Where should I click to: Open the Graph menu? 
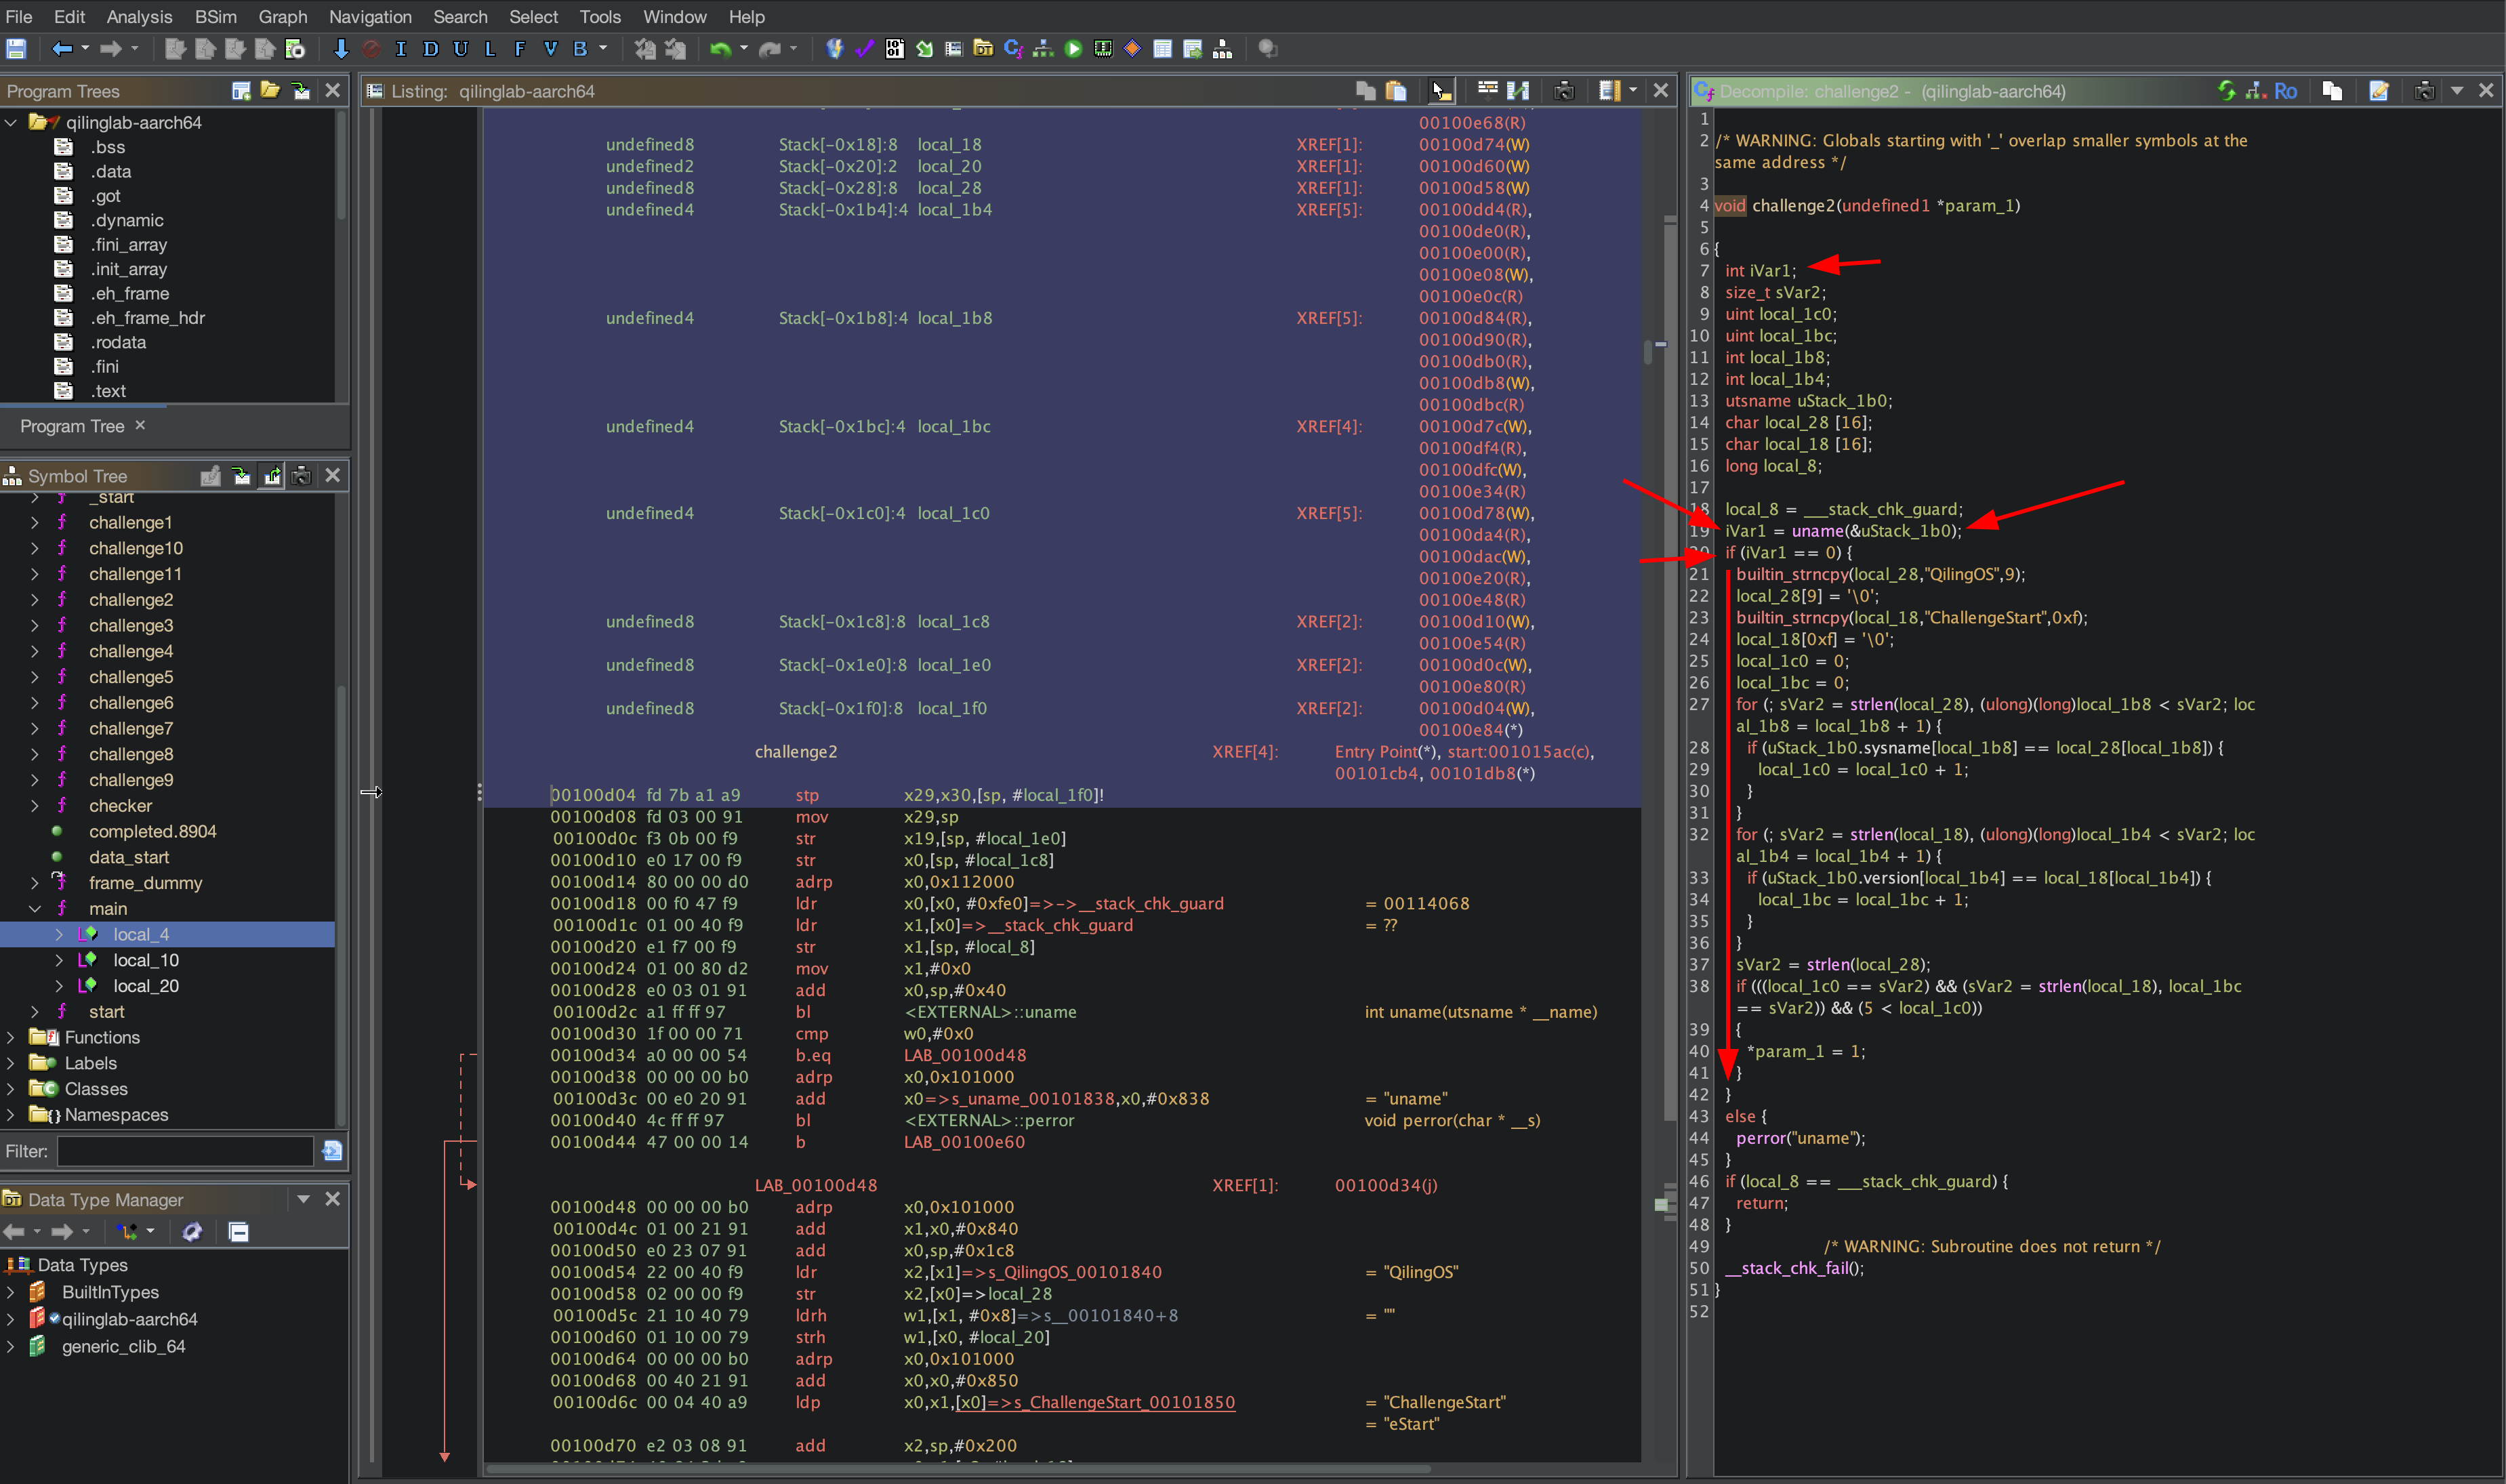tap(283, 17)
